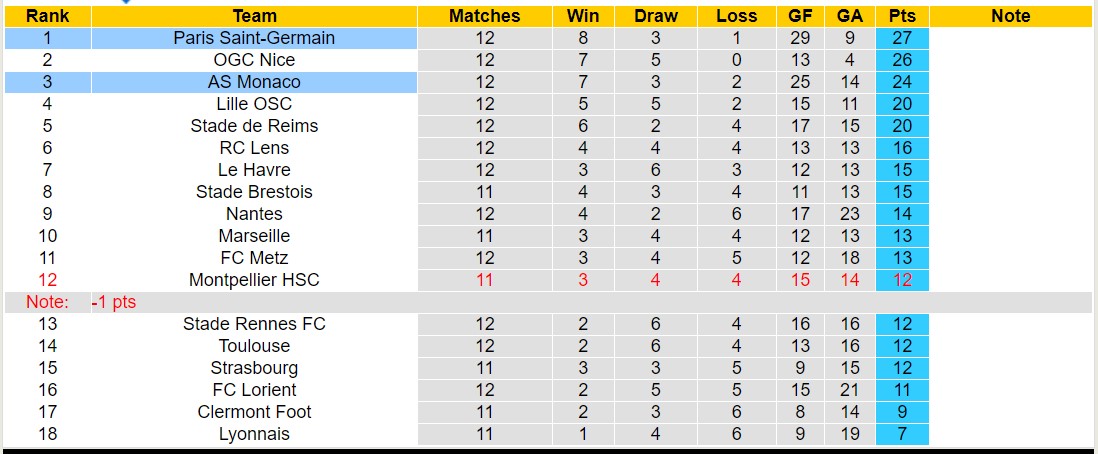The height and width of the screenshot is (454, 1098).
Task: Click the GF column header
Action: pos(800,16)
